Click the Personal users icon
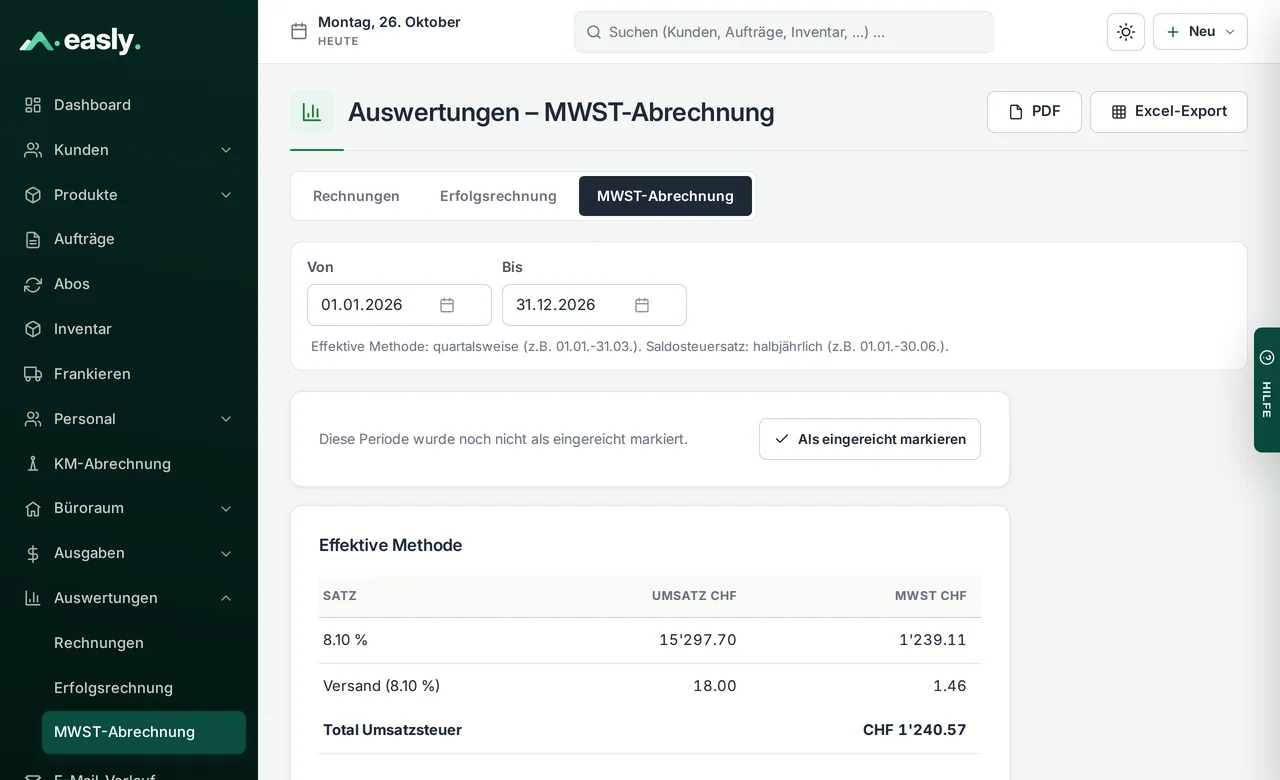This screenshot has height=780, width=1280. pyautogui.click(x=33, y=419)
